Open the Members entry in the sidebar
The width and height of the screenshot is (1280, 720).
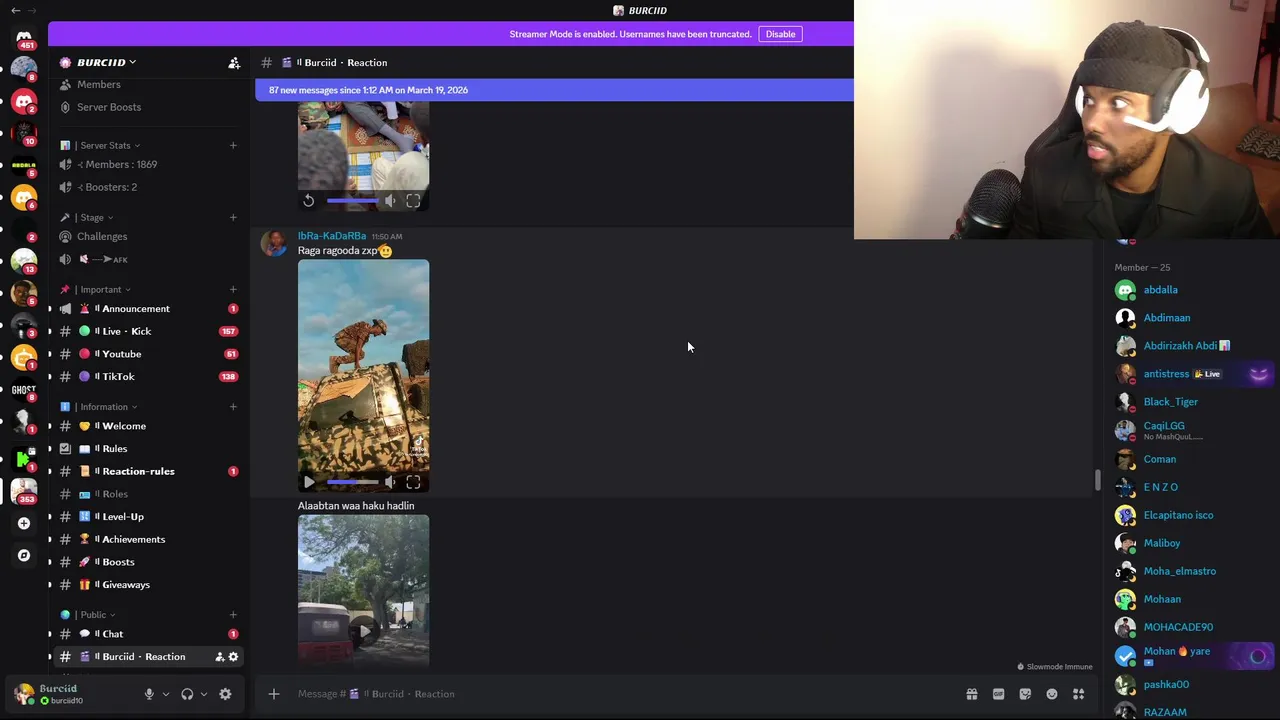tap(98, 84)
